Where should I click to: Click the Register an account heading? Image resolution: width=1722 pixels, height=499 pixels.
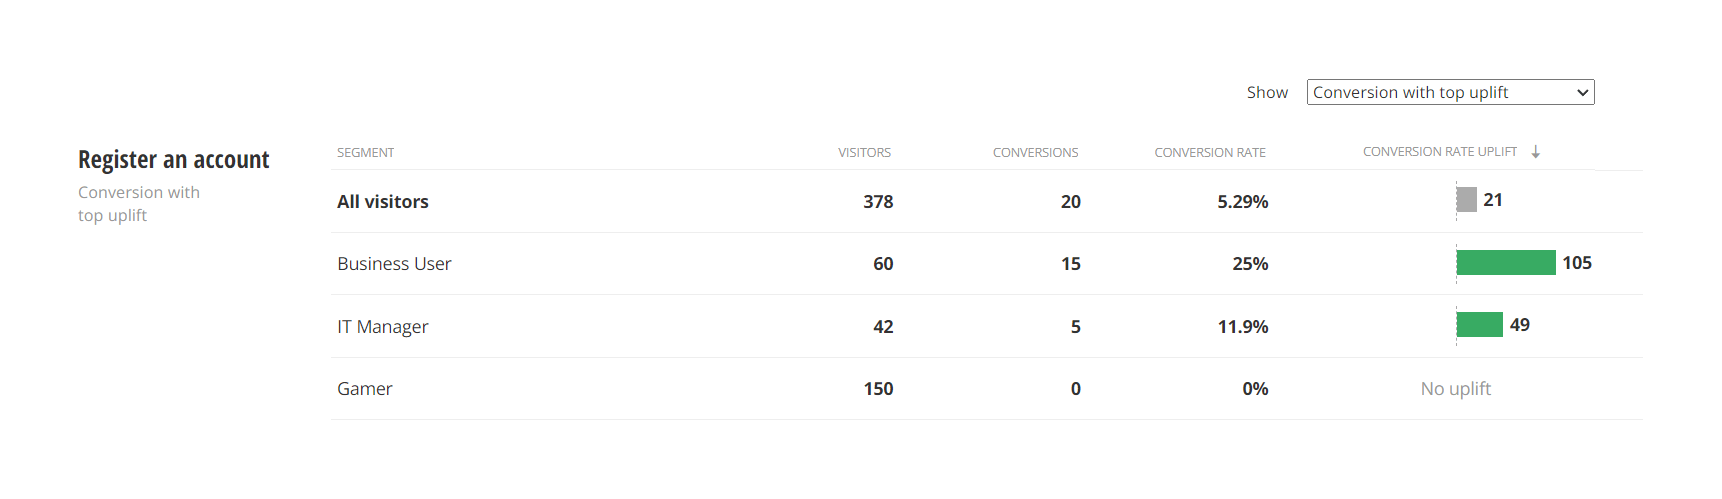173,160
